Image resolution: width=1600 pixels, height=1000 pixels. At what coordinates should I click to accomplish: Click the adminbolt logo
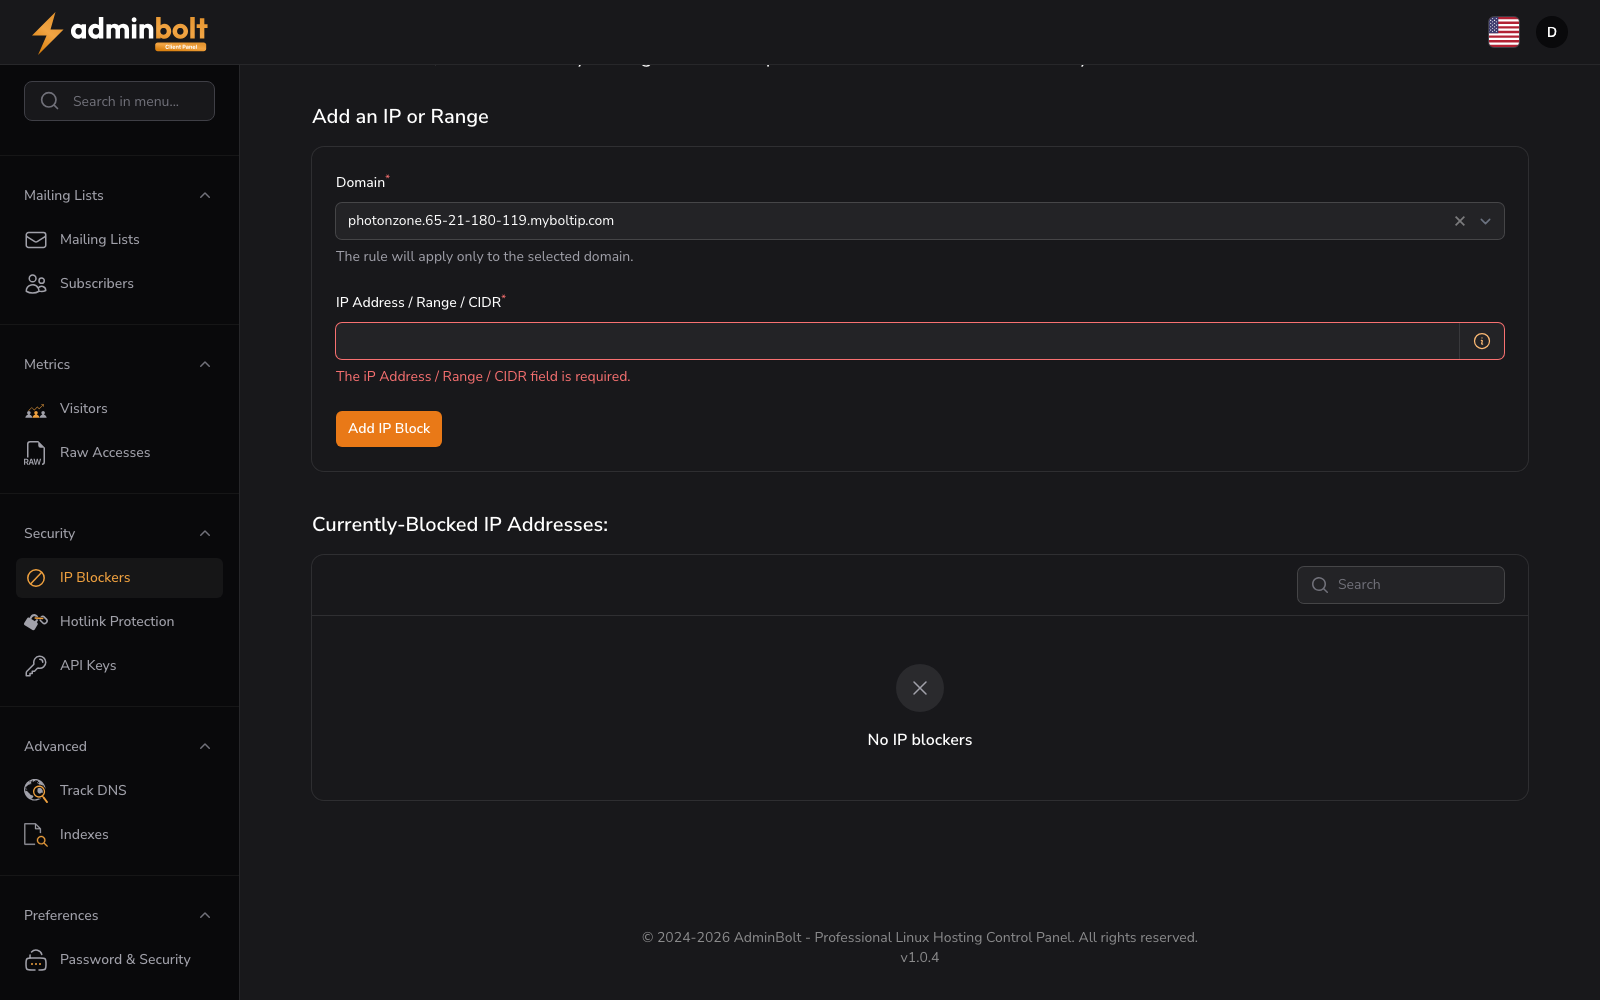click(x=119, y=32)
